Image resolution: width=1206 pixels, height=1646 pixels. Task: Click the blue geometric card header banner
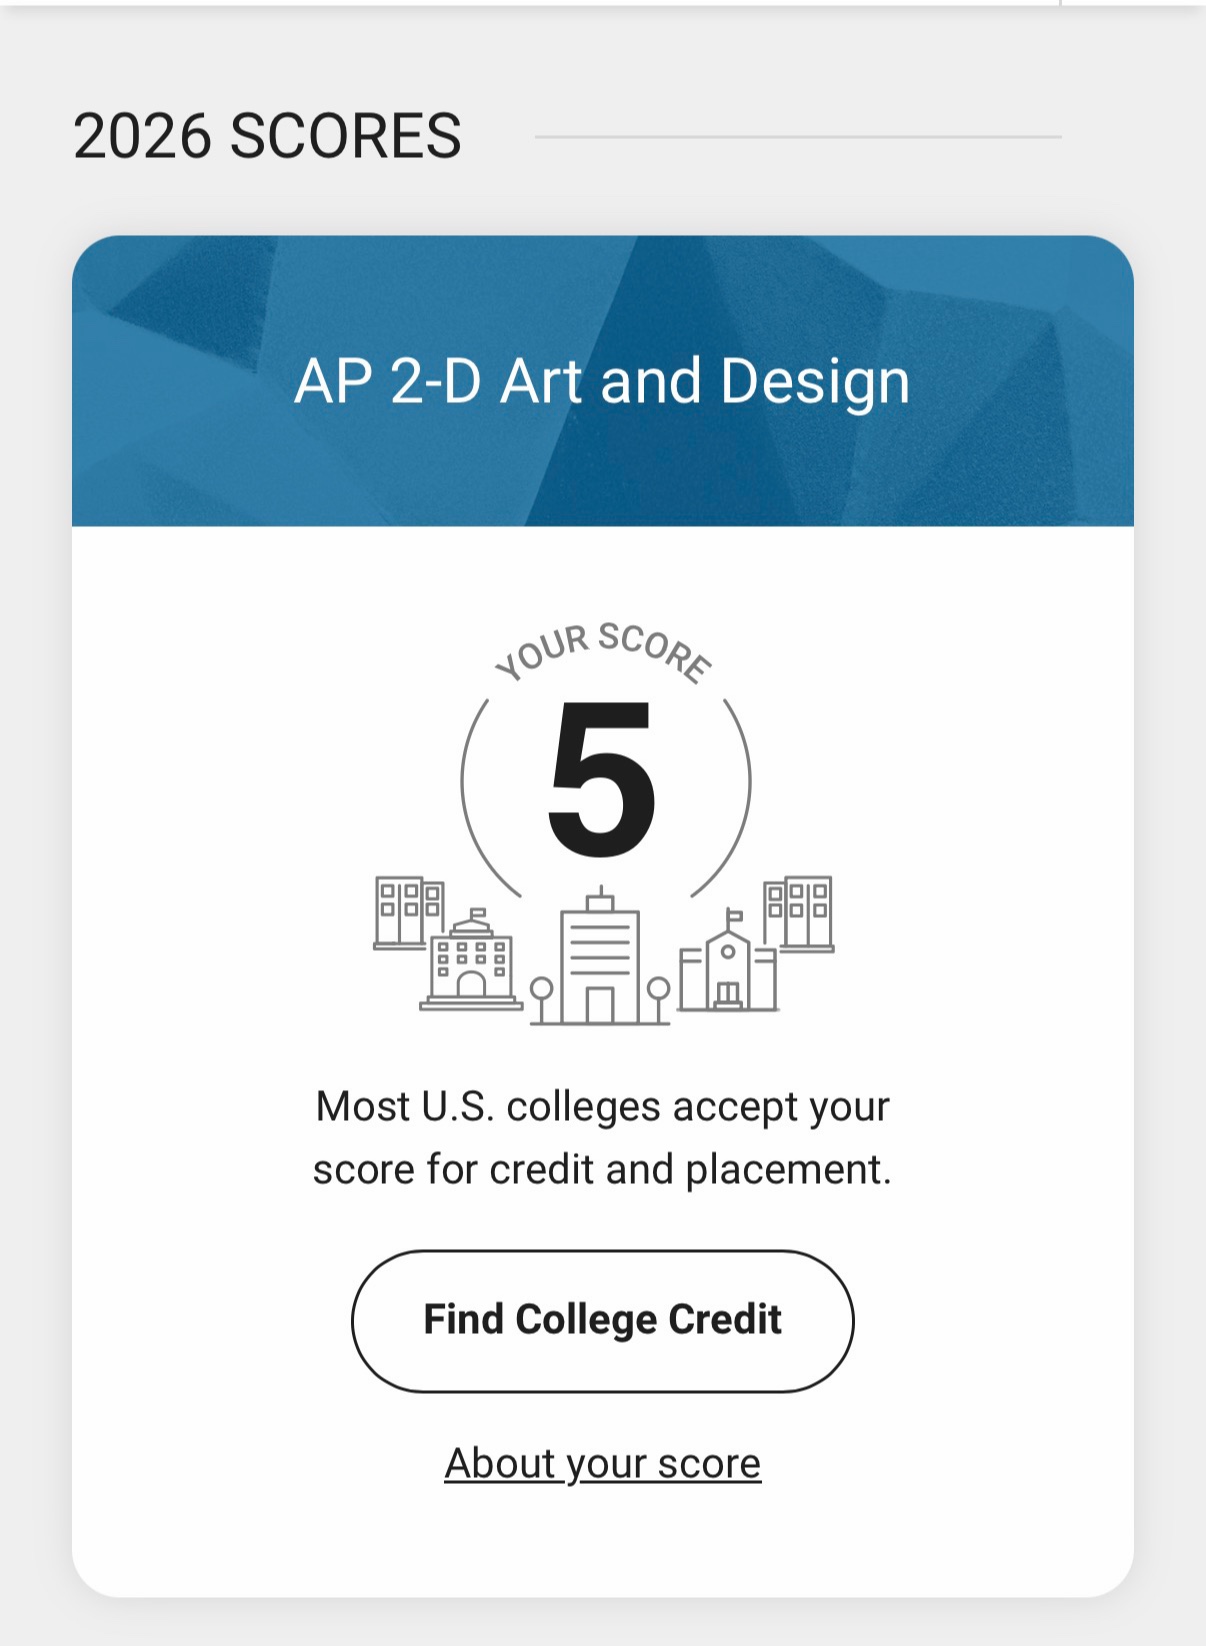[603, 381]
